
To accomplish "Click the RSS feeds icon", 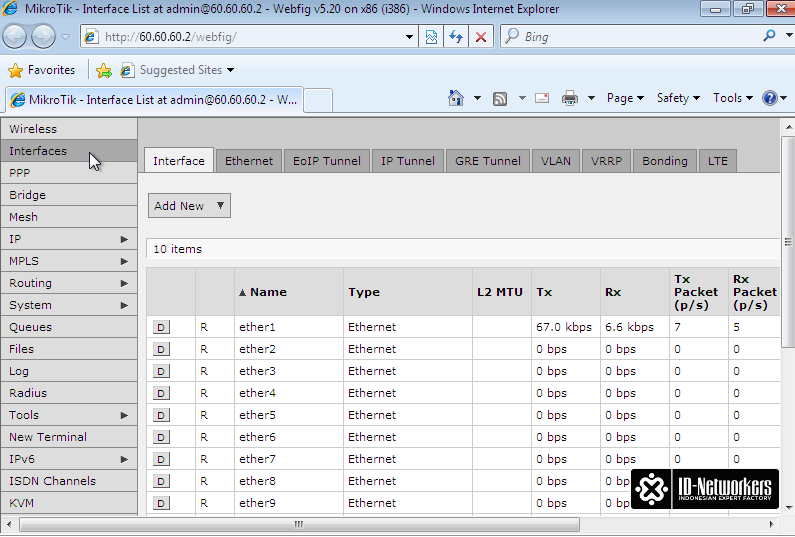I will [500, 98].
